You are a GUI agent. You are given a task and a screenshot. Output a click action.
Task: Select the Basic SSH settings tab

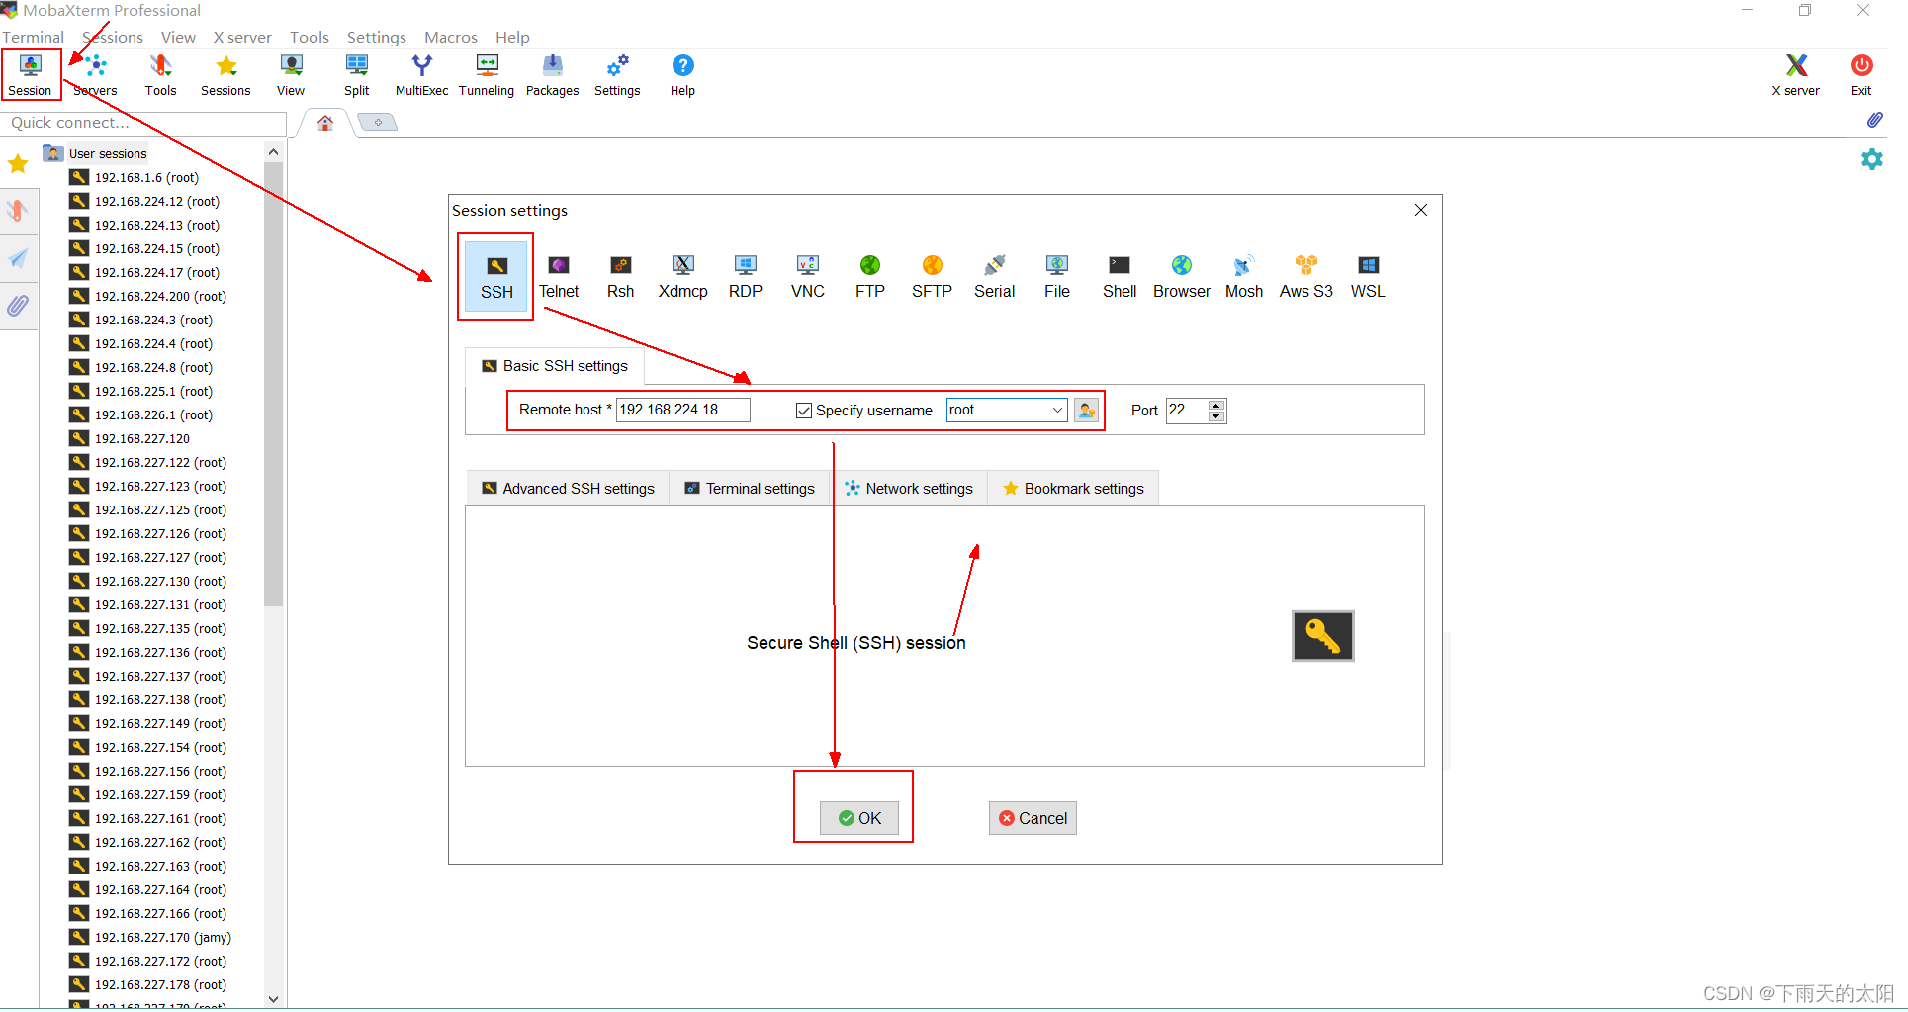[555, 366]
